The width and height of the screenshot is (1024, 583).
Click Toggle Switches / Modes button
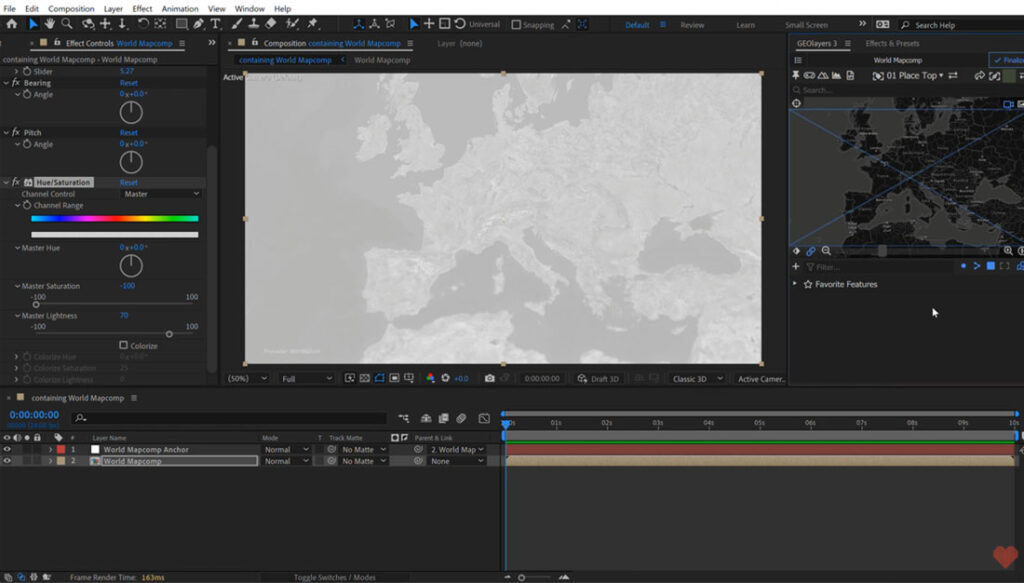point(334,577)
